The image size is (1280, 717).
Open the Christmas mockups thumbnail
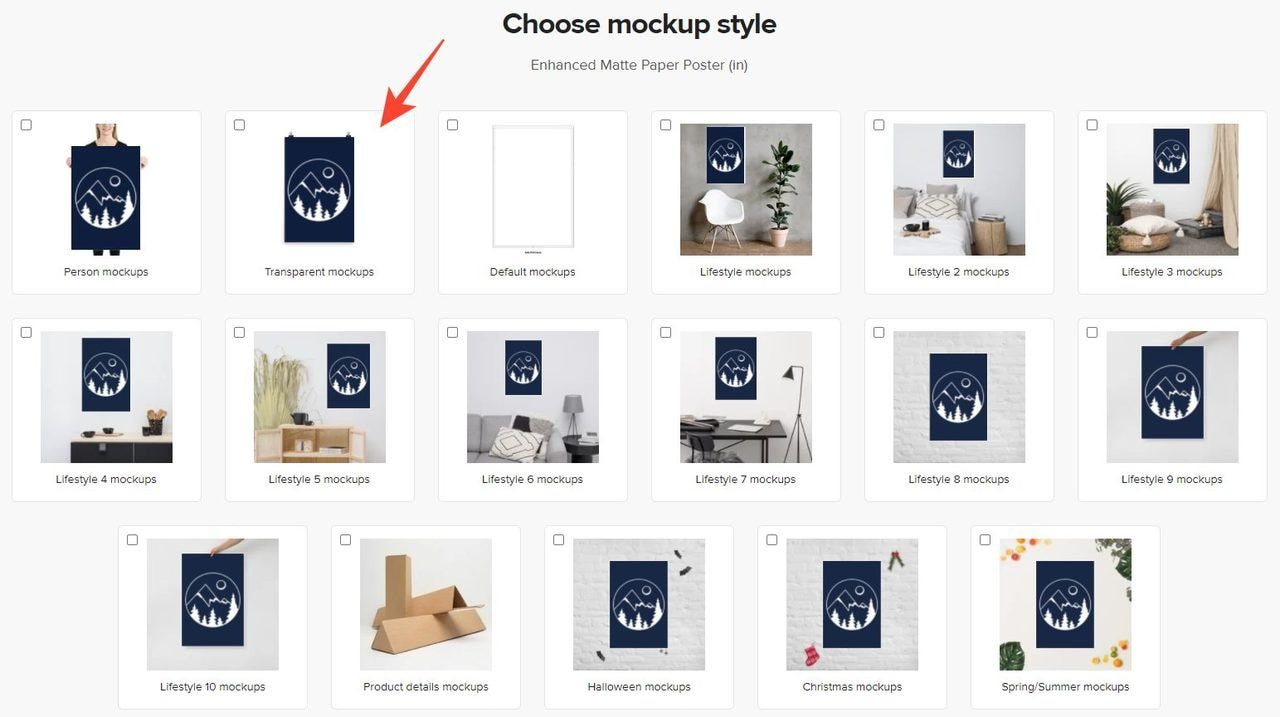[x=852, y=604]
